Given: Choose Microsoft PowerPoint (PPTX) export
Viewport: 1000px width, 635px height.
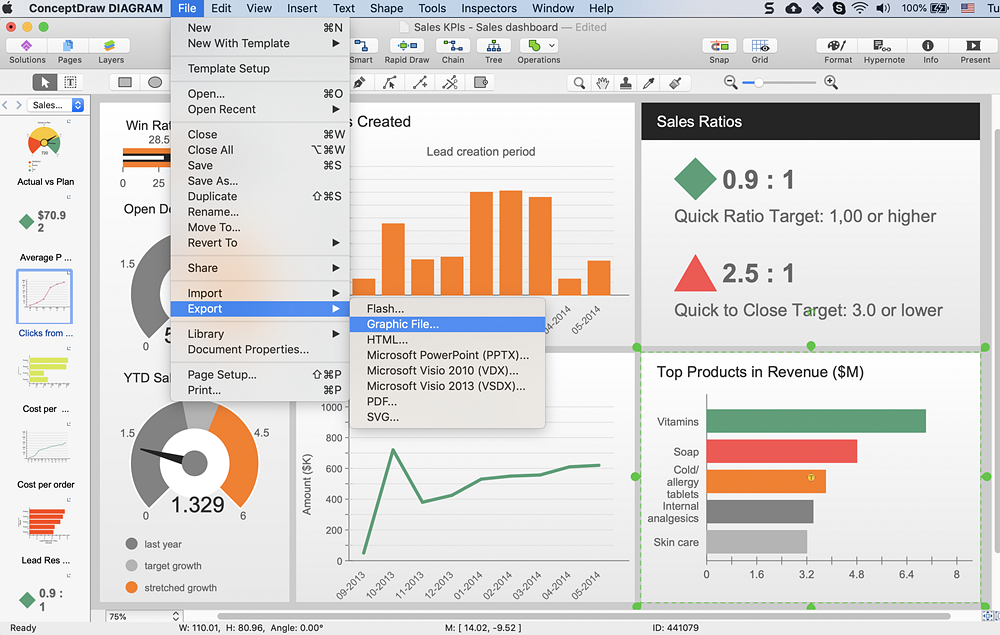Looking at the screenshot, I should point(447,355).
